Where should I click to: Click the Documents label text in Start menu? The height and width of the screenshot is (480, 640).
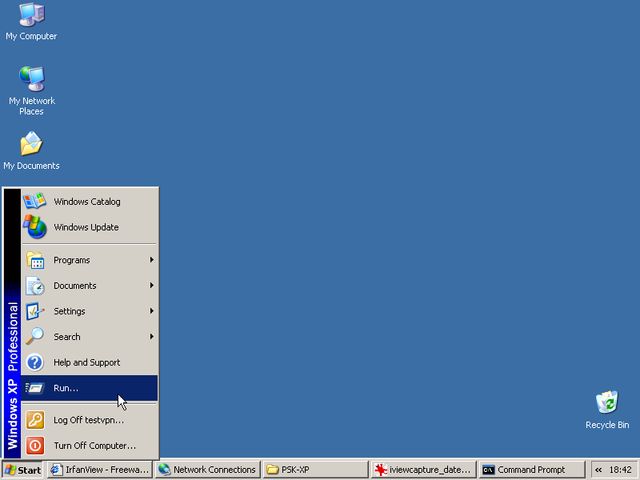tap(75, 286)
